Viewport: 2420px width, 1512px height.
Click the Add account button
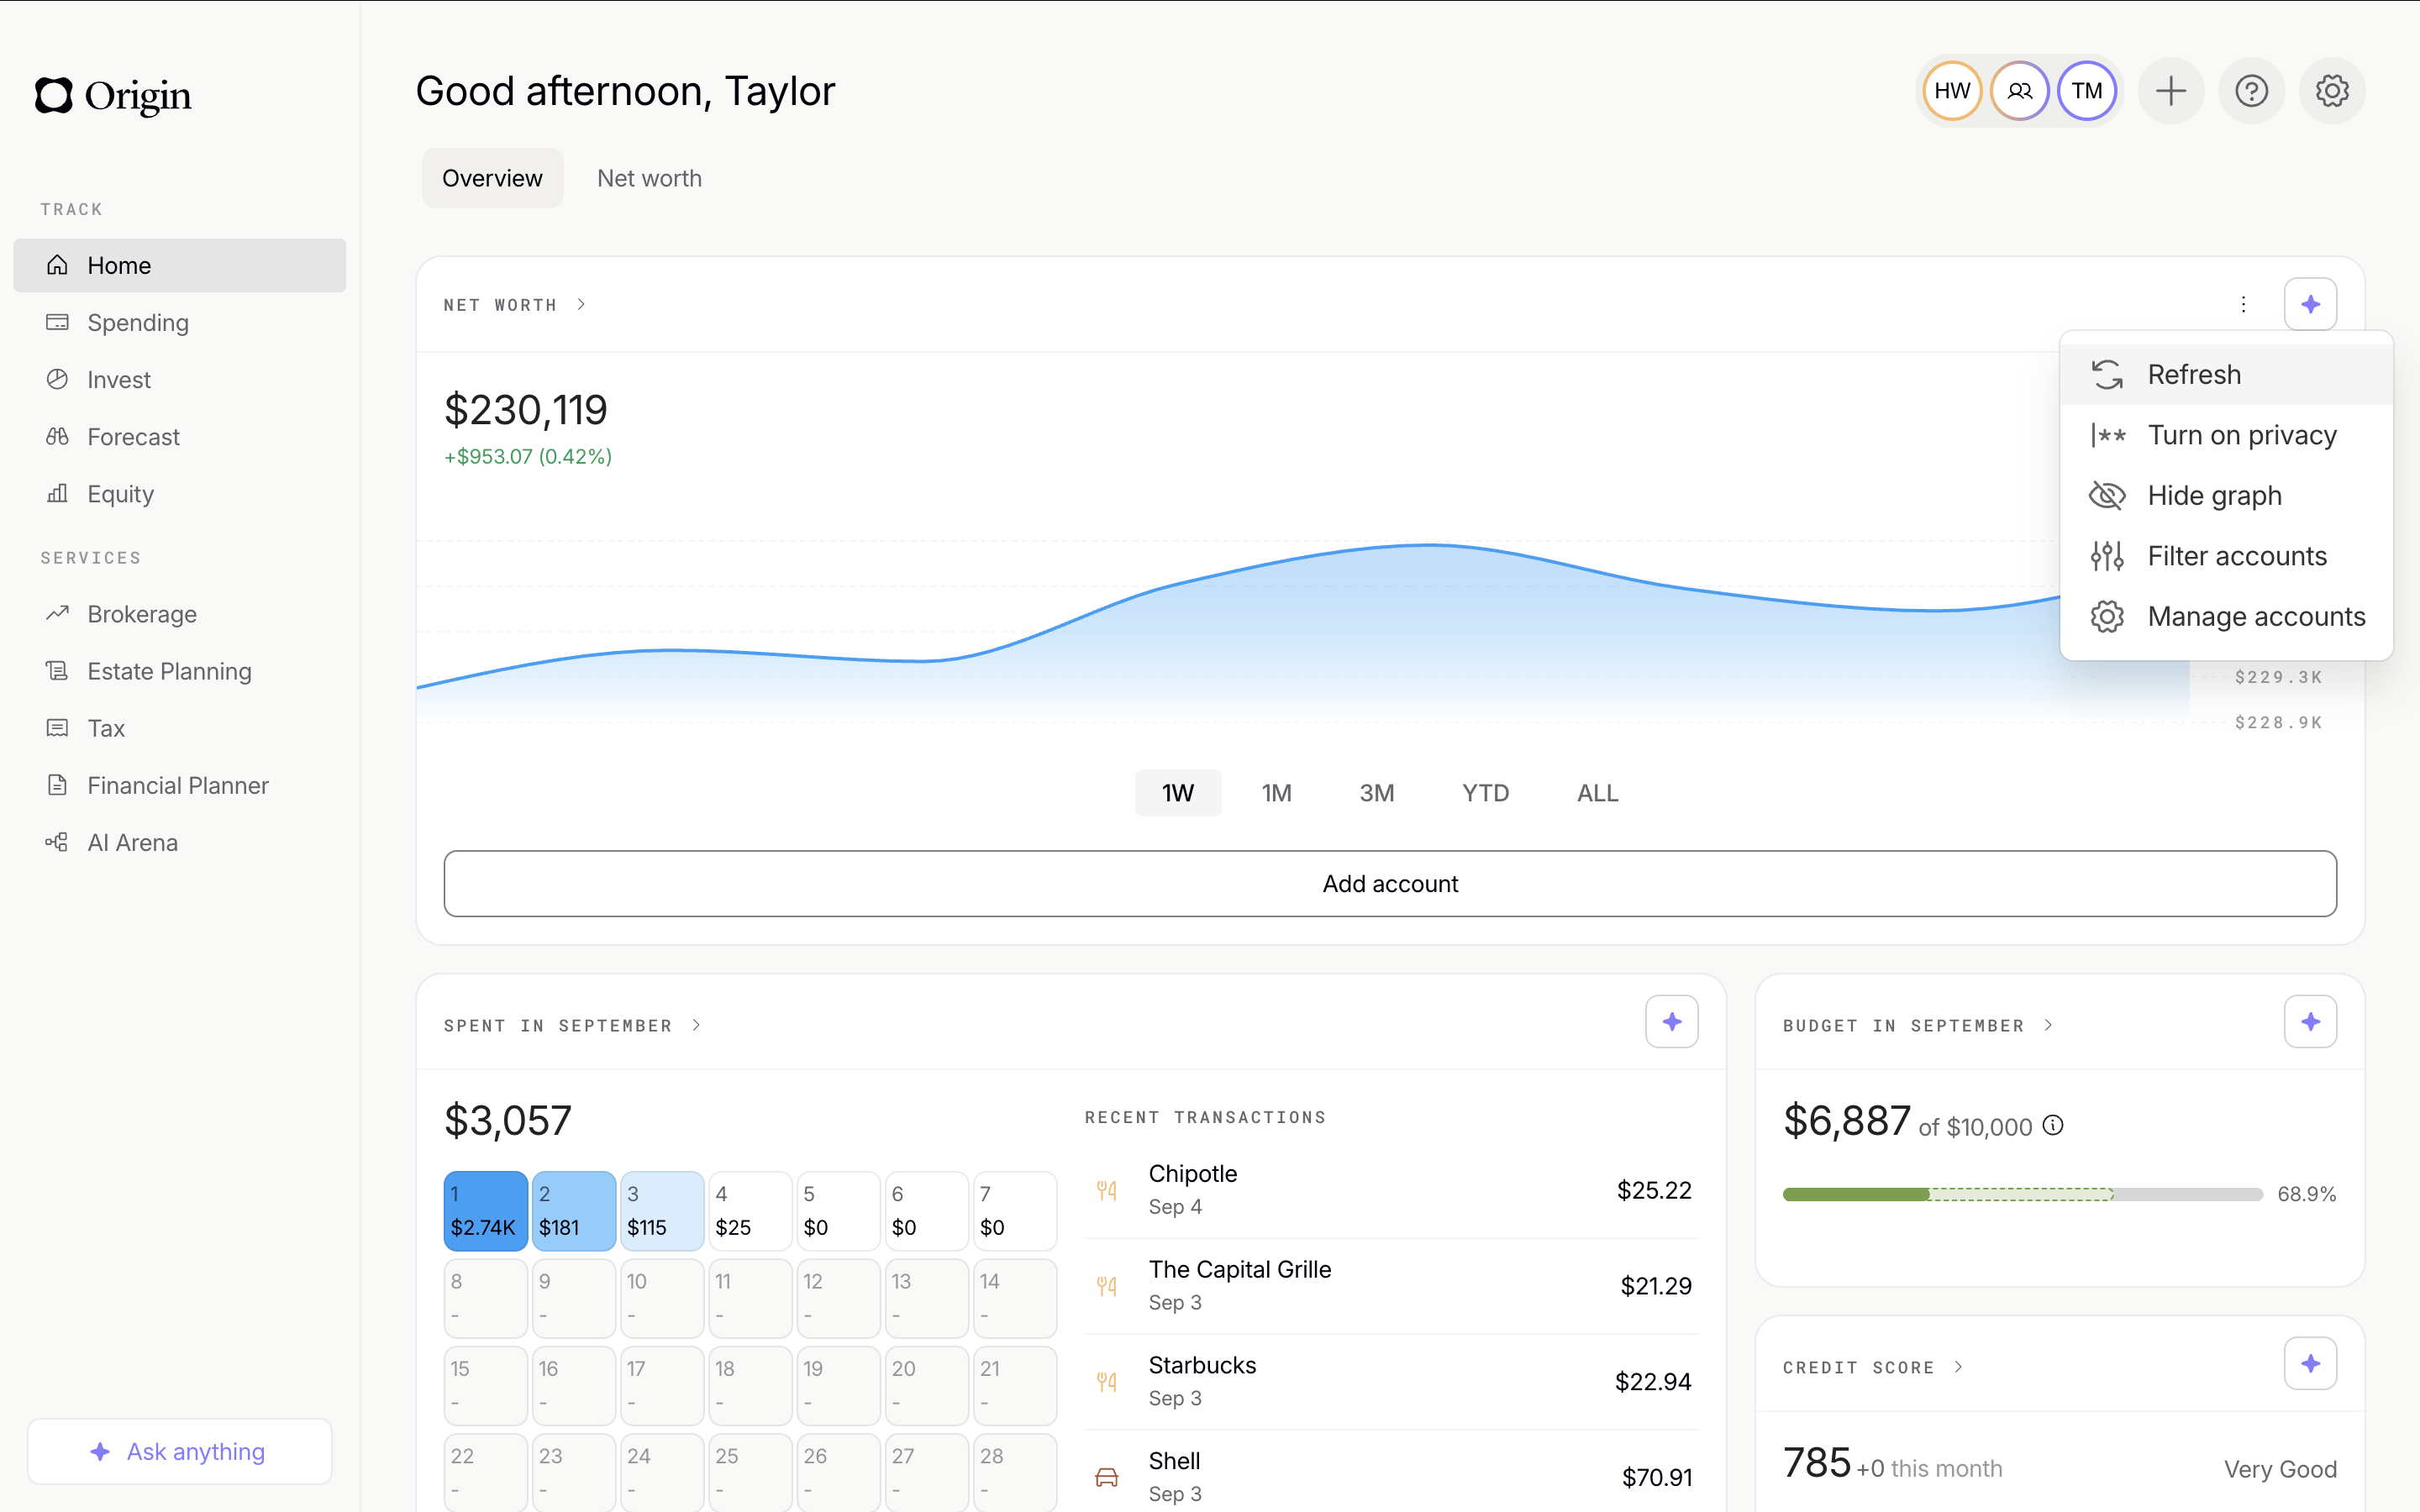click(x=1389, y=884)
